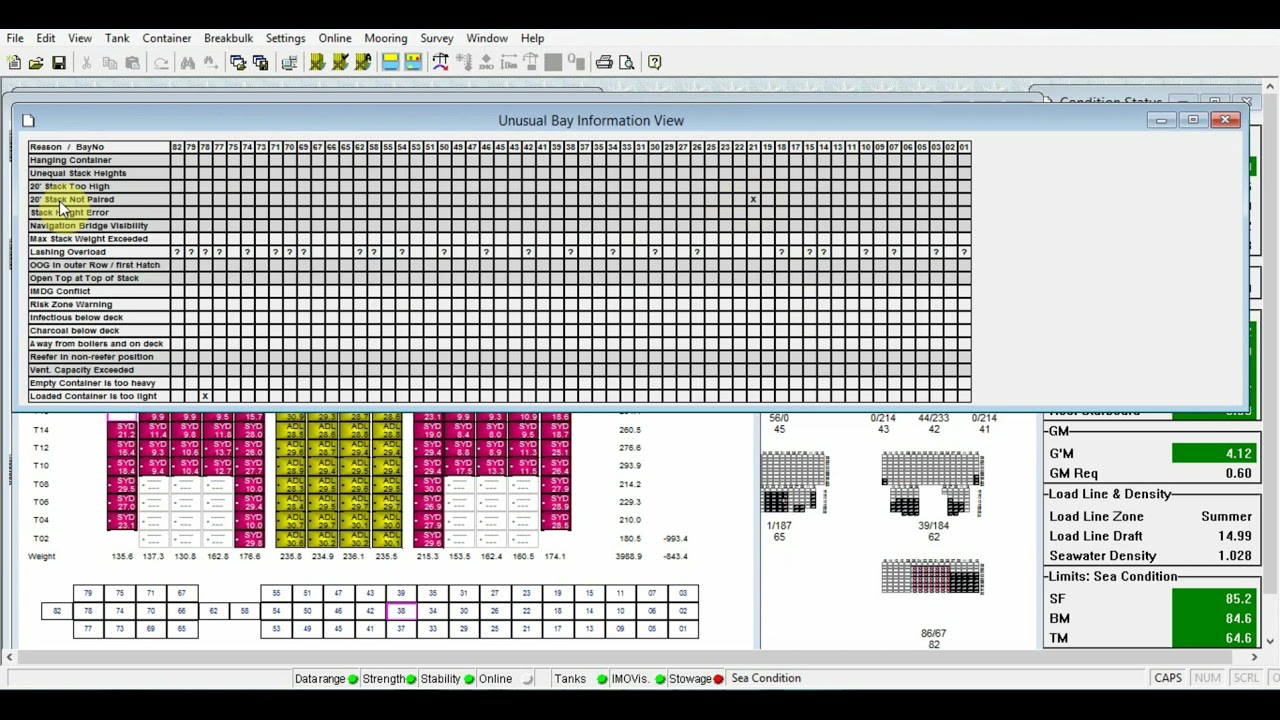This screenshot has width=1280, height=720.
Task: Click the bay thumbnail labeled 1/187
Action: [795, 482]
